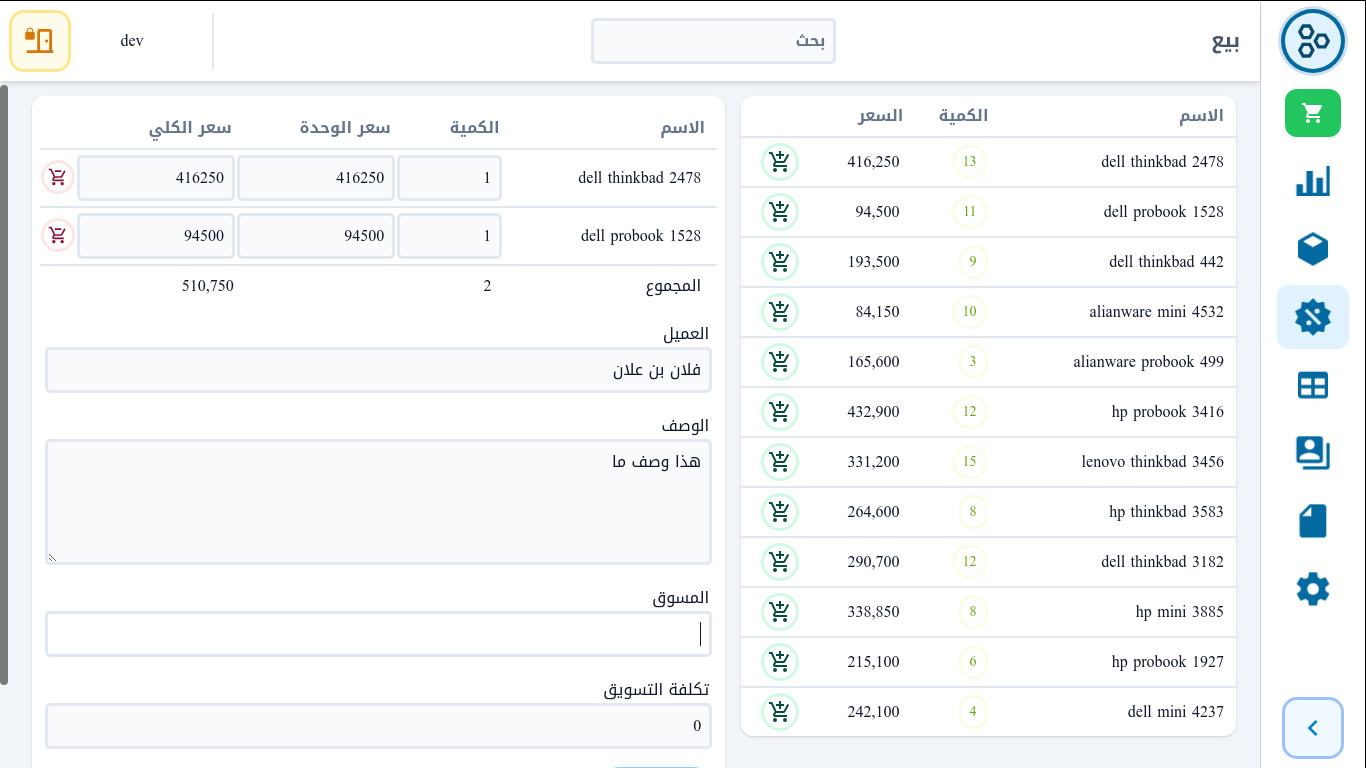The width and height of the screenshot is (1366, 768).
Task: Open the invoices document icon in sidebar
Action: point(1313,520)
